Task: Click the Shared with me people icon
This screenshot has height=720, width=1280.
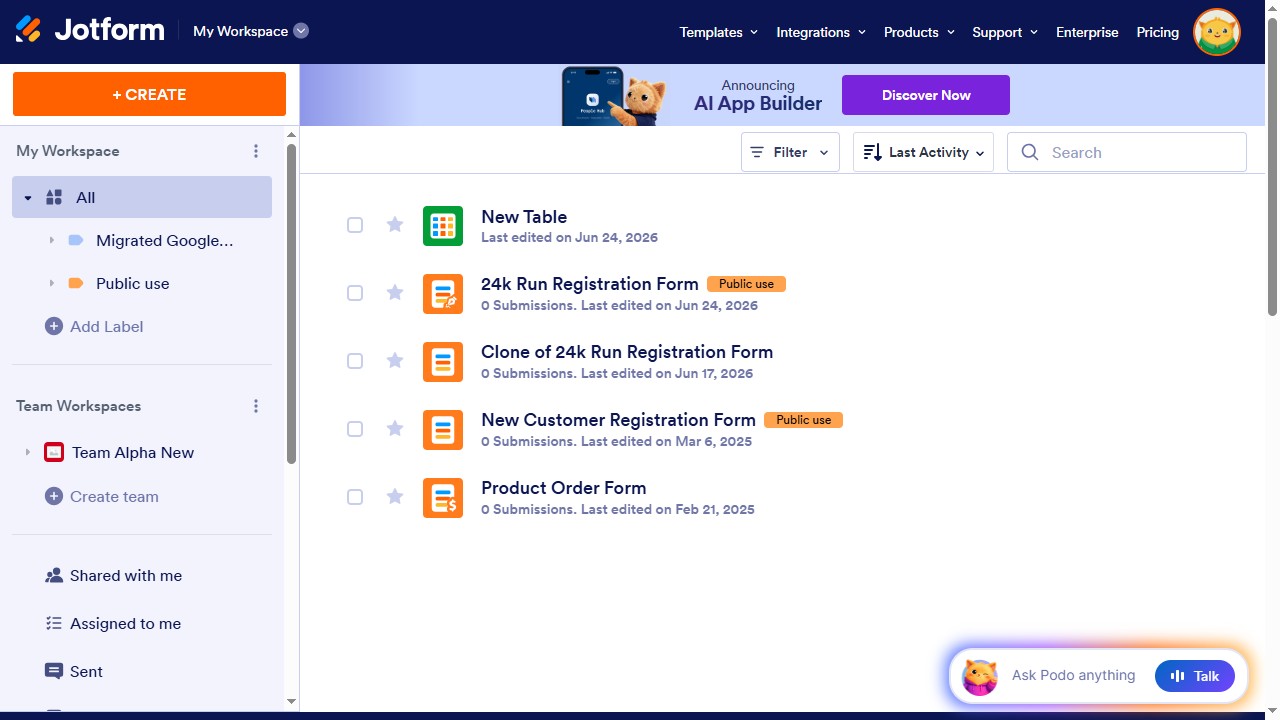Action: click(54, 576)
